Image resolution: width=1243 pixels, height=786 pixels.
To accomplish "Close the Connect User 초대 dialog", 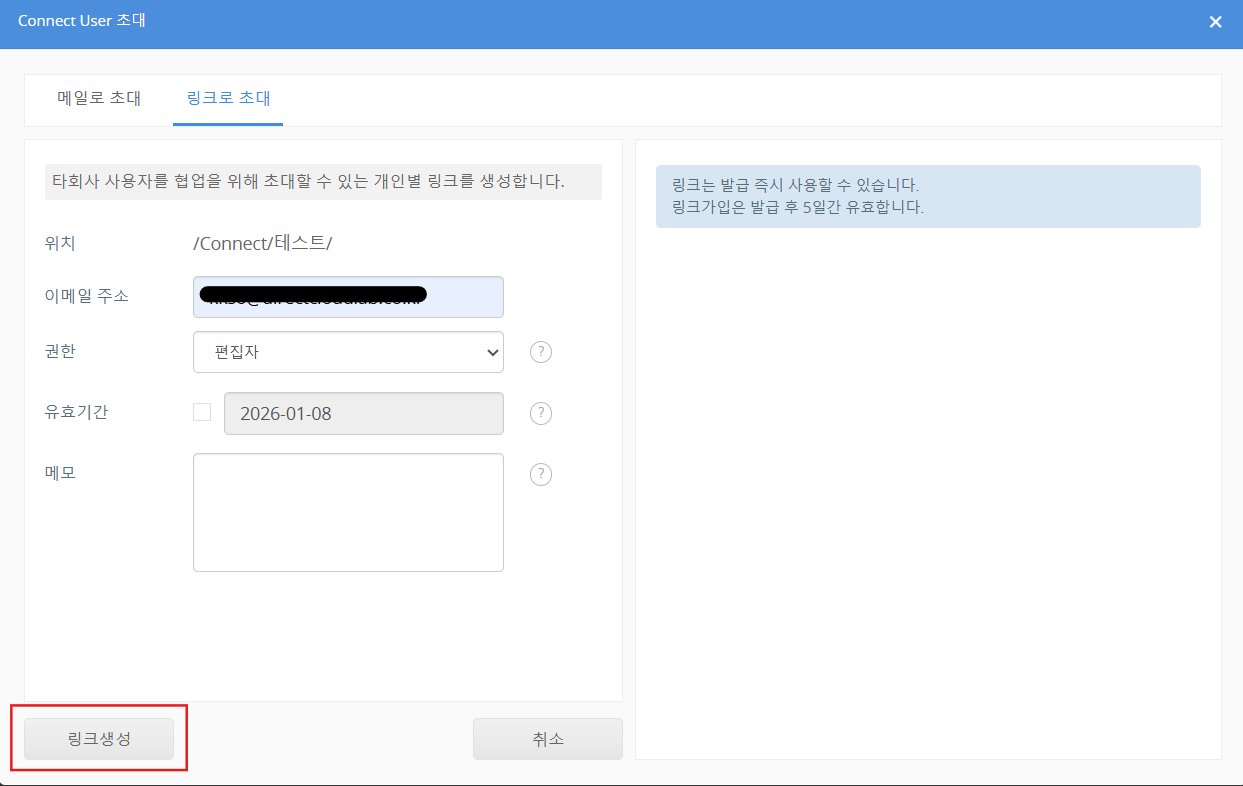I will tap(1215, 22).
